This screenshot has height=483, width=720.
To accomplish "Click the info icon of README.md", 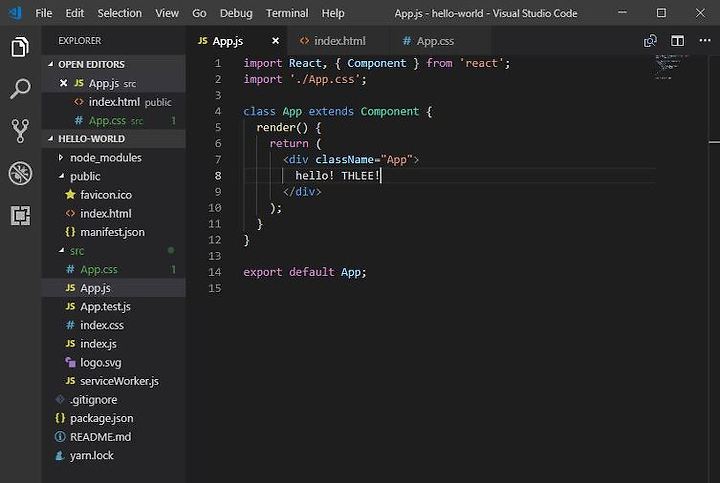I will coord(60,437).
